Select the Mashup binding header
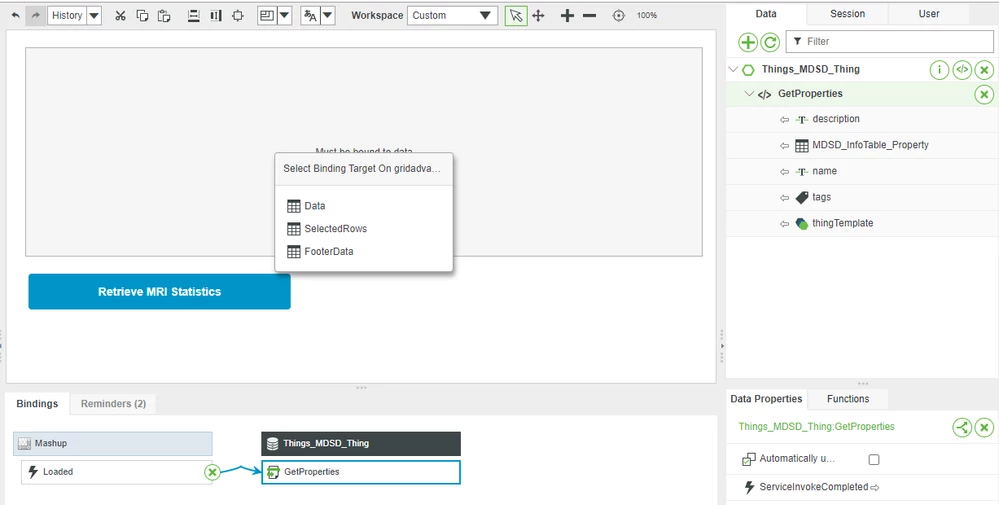999x505 pixels. tap(113, 443)
